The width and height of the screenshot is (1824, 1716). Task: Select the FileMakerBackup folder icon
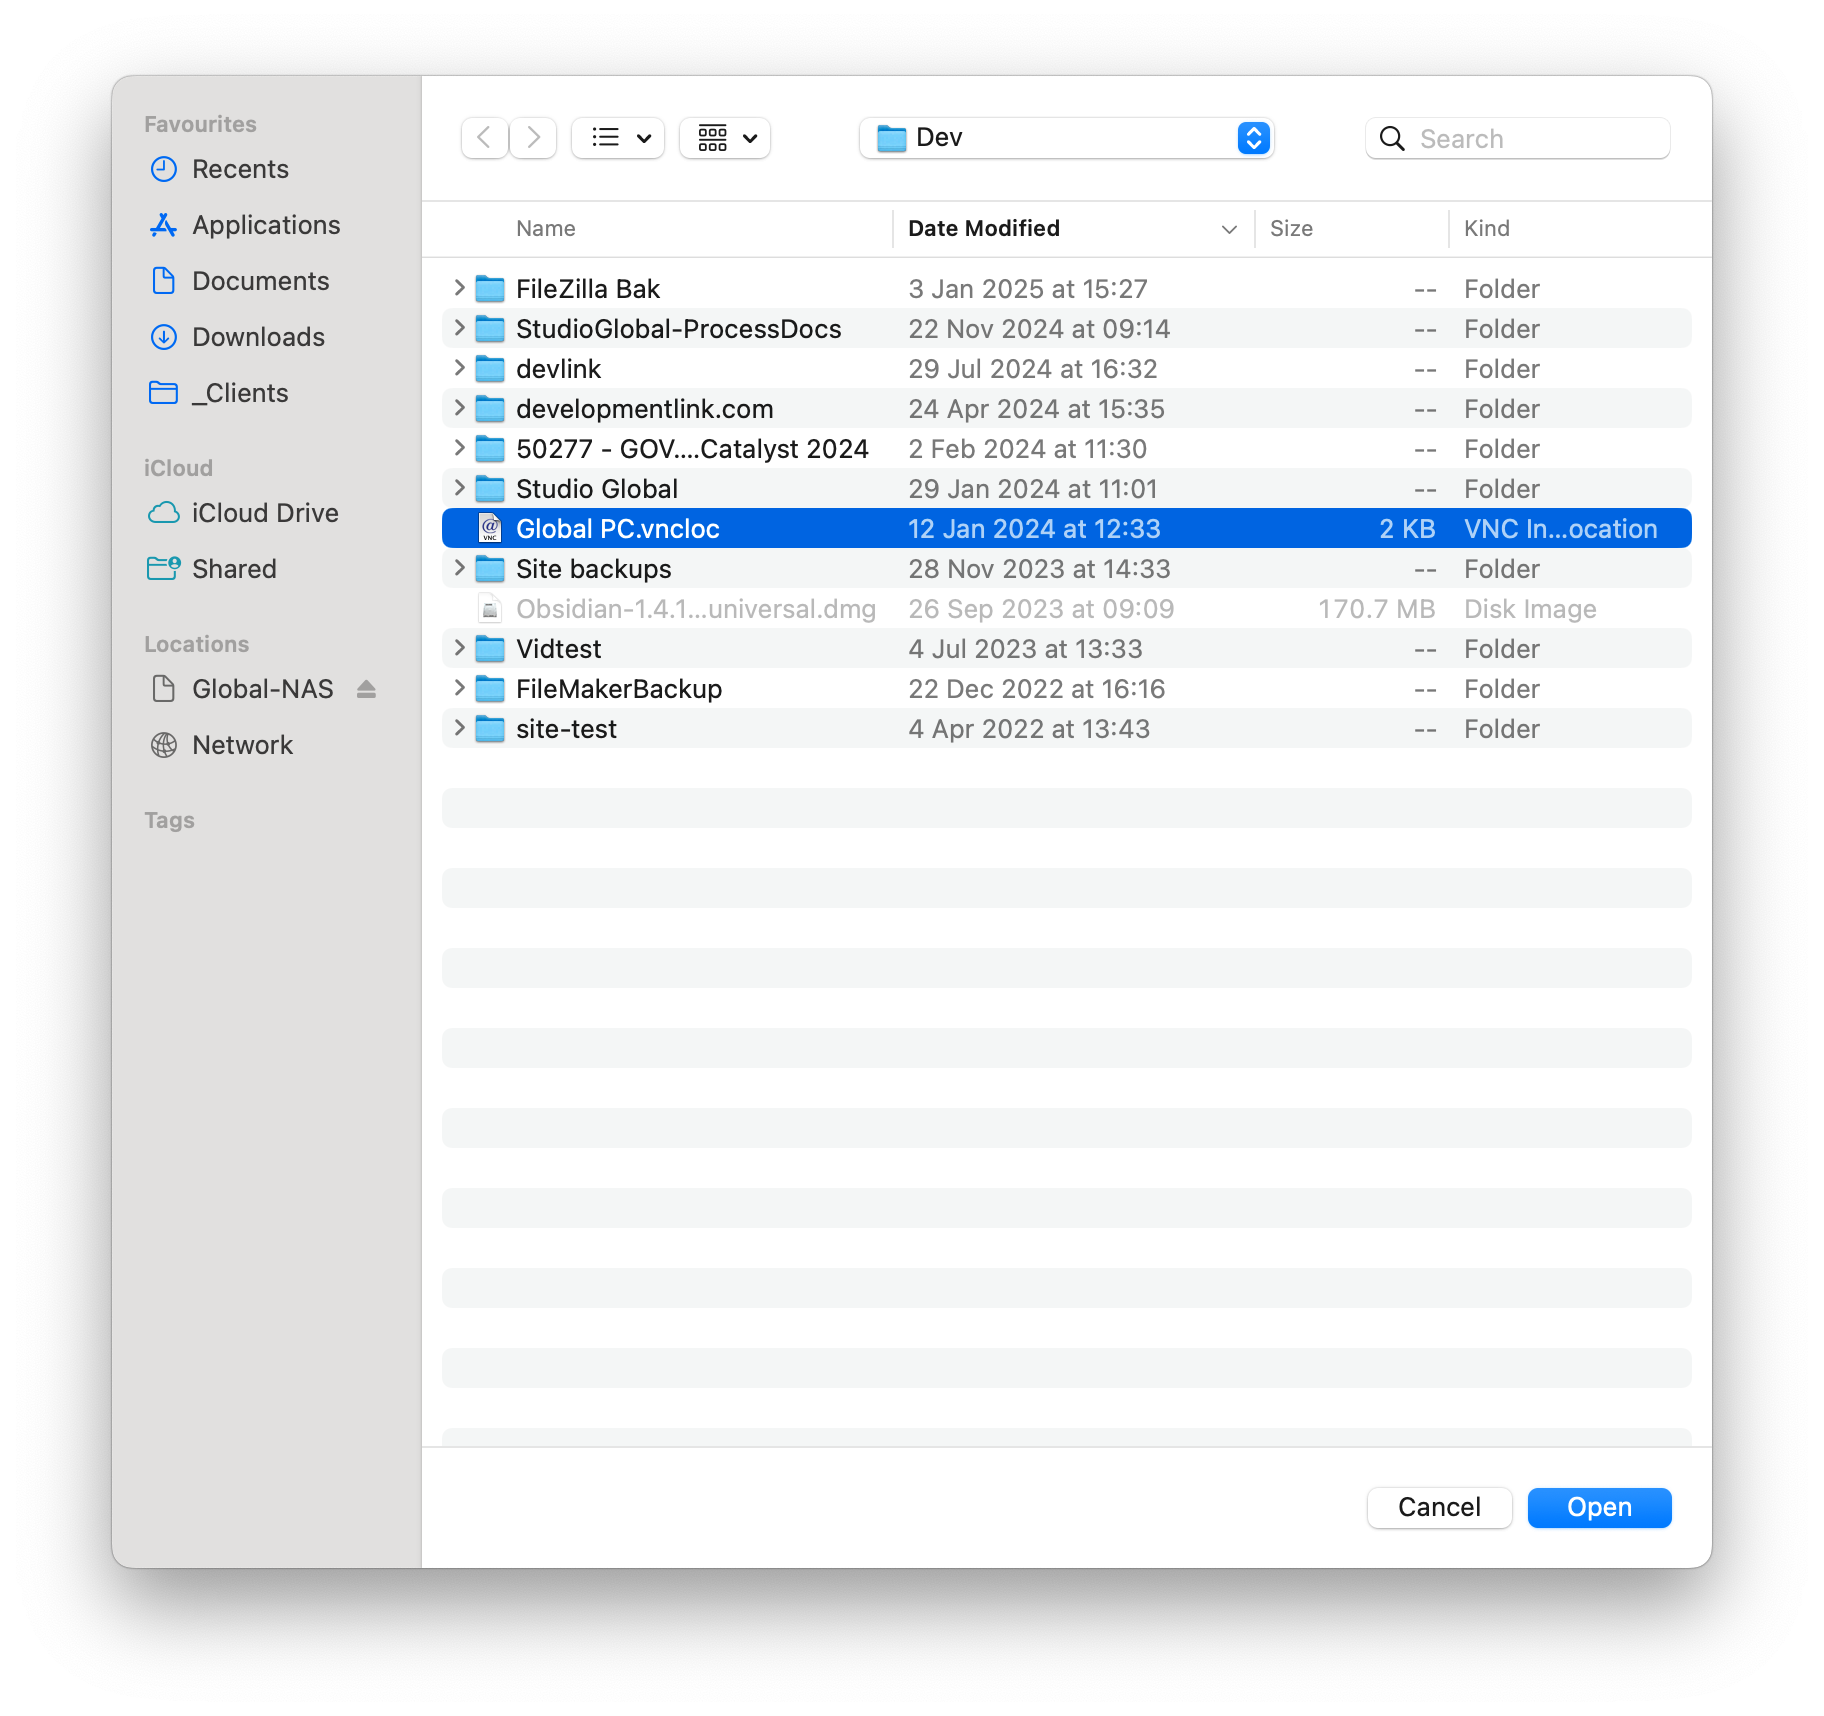[490, 689]
